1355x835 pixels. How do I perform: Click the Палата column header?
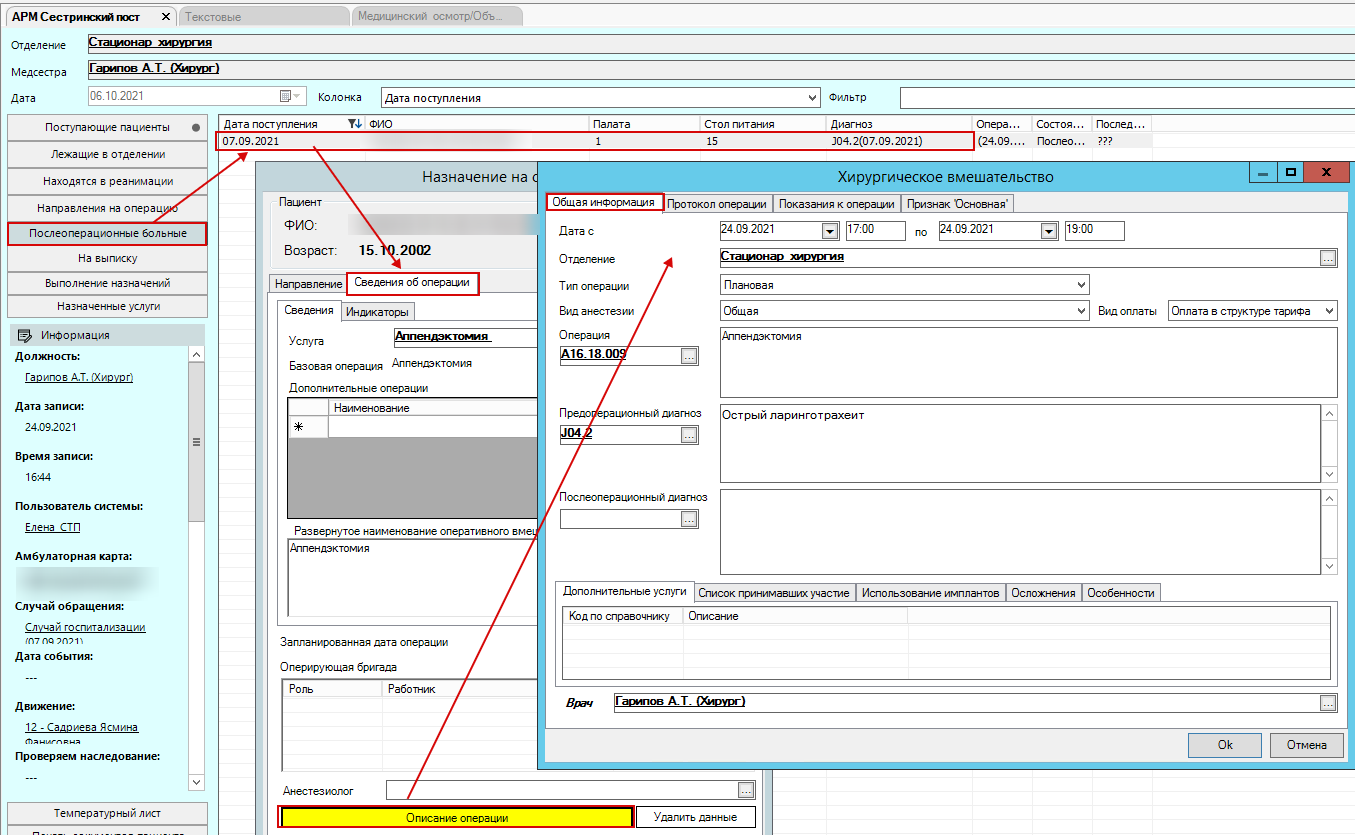[645, 124]
